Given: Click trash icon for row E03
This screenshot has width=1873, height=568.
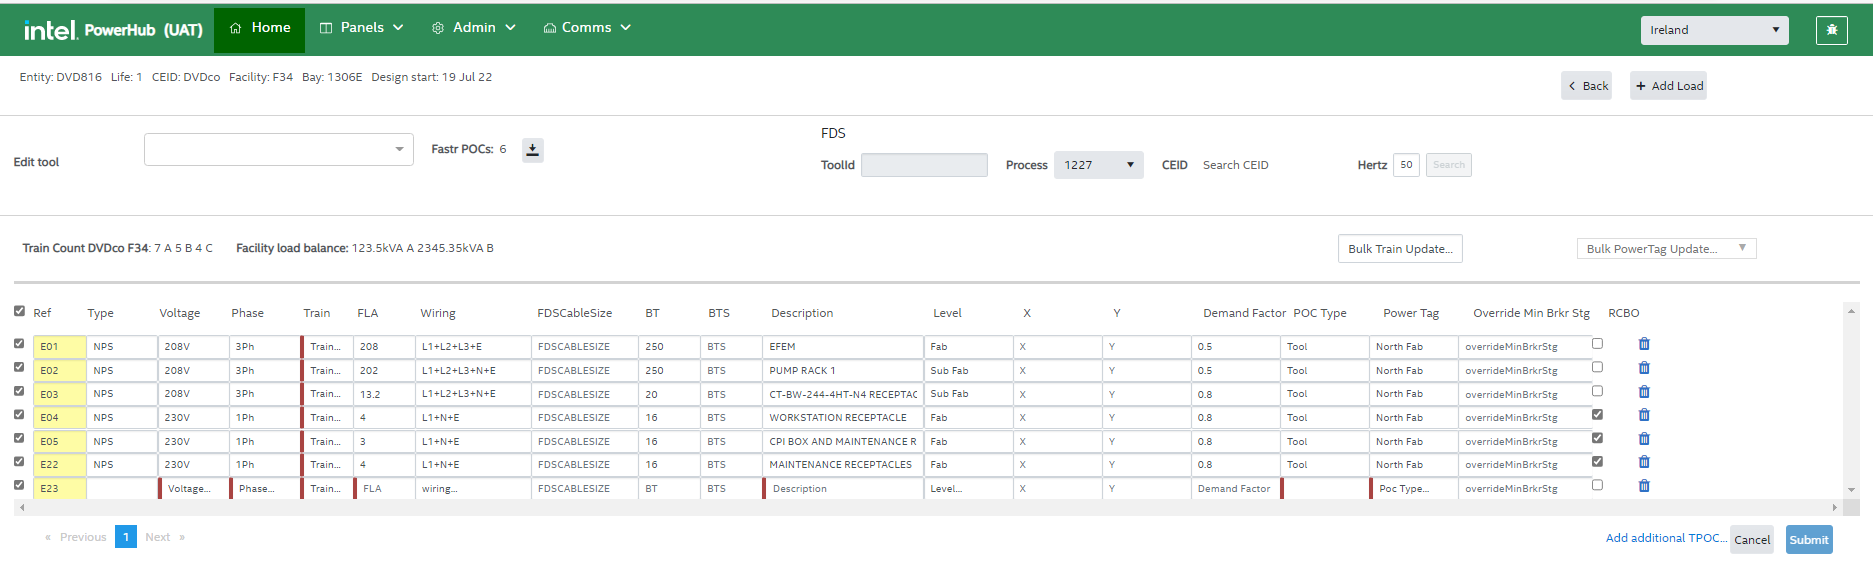Looking at the screenshot, I should (1644, 392).
